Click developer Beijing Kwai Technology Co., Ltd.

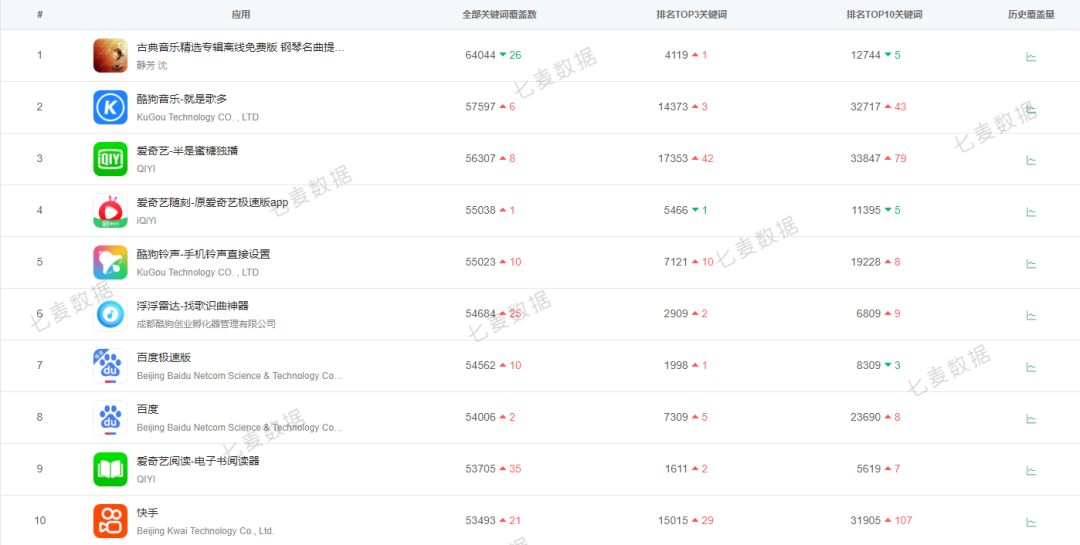pyautogui.click(x=205, y=531)
